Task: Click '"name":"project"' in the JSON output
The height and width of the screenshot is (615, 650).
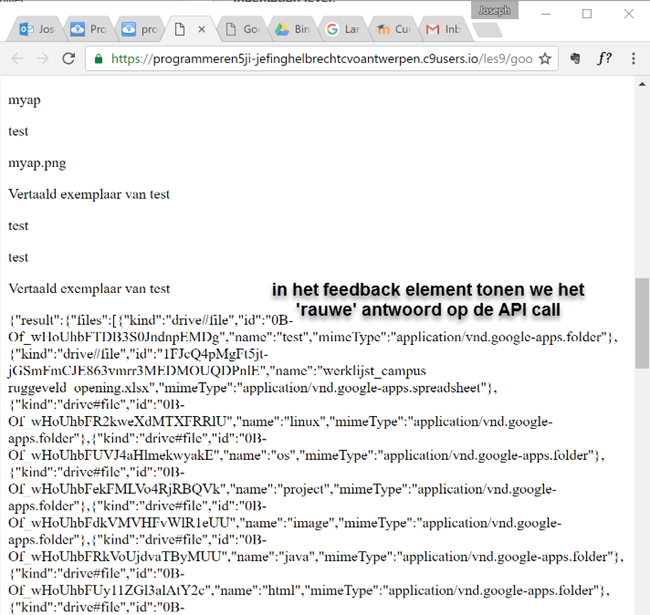Action: (x=281, y=489)
